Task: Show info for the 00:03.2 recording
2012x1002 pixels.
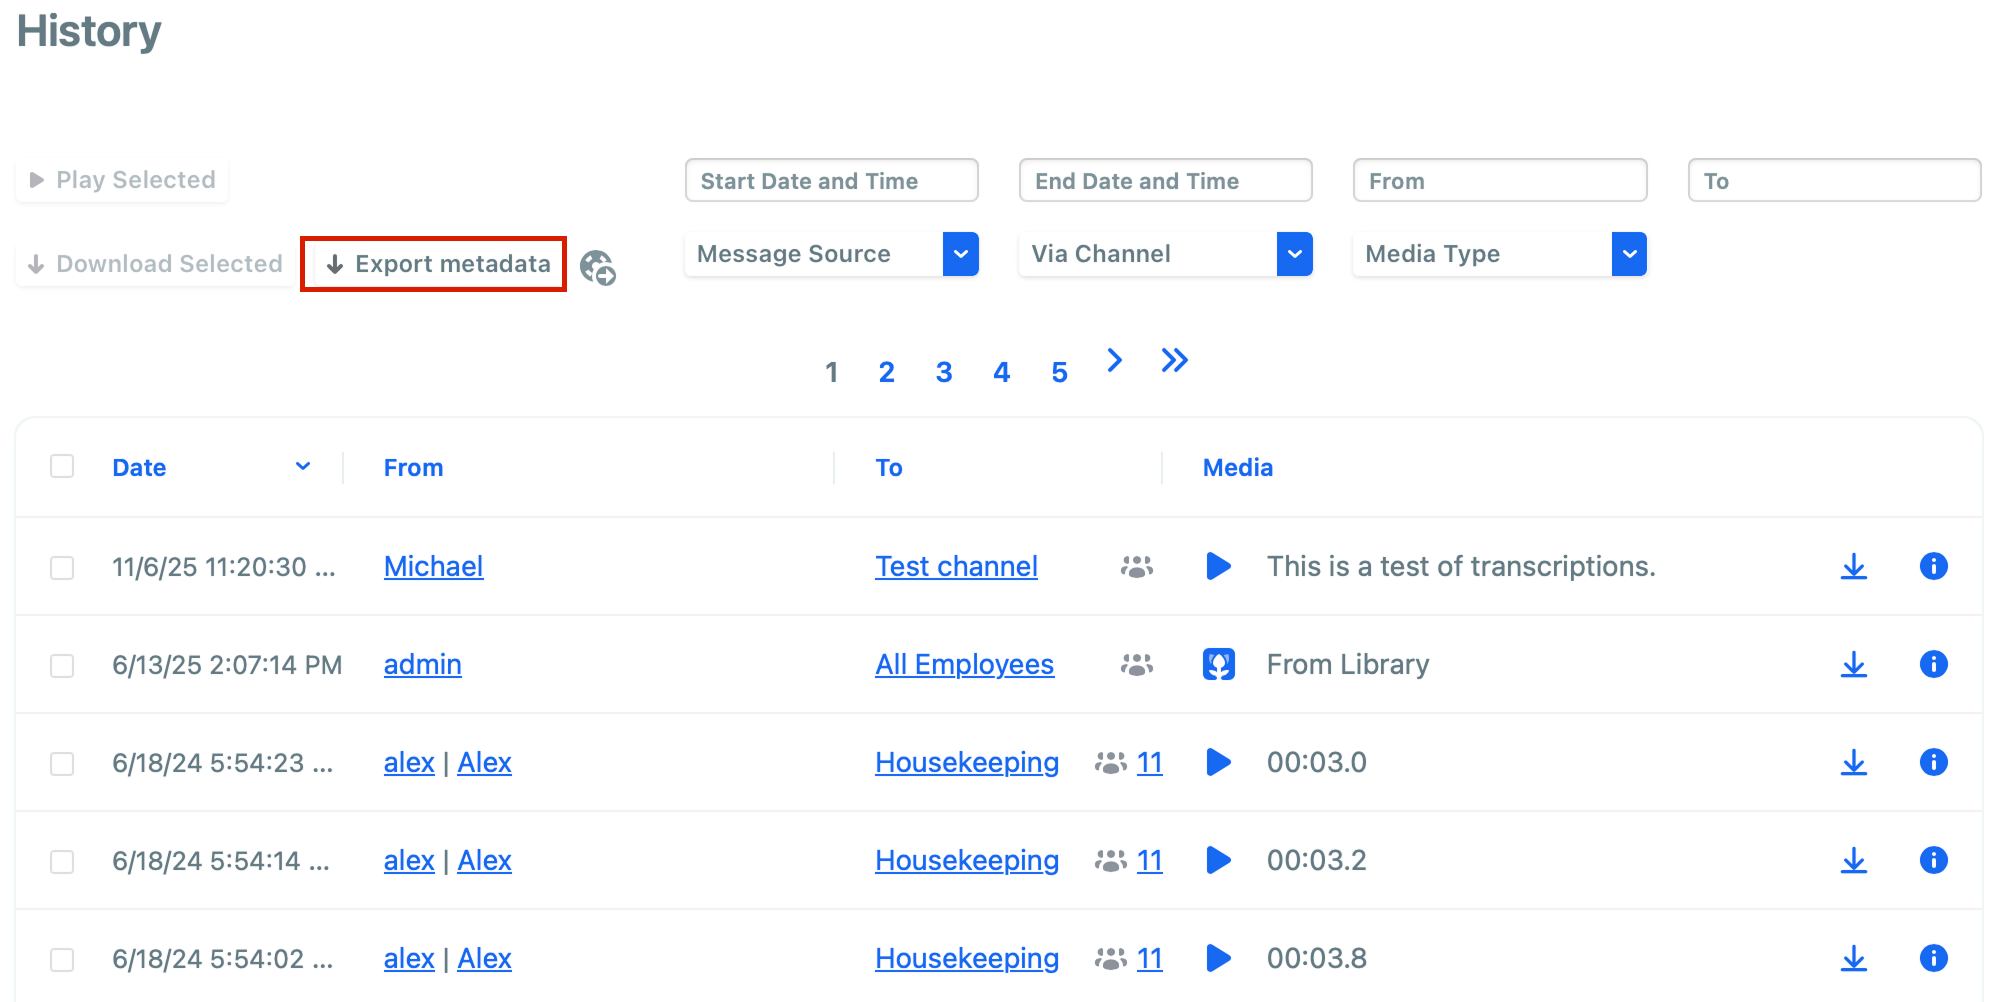Action: coord(1934,860)
